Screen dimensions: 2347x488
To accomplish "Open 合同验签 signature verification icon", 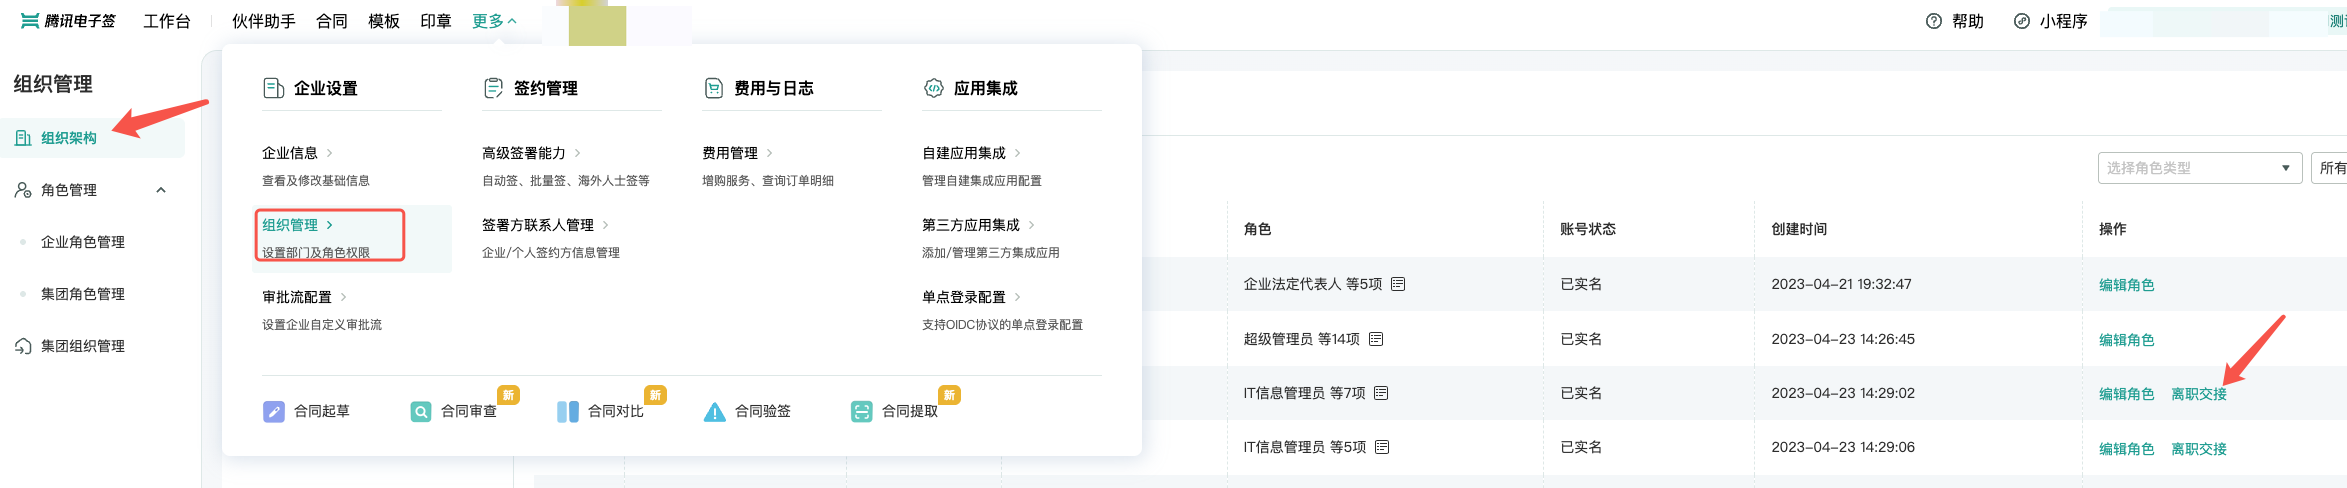I will pyautogui.click(x=714, y=412).
